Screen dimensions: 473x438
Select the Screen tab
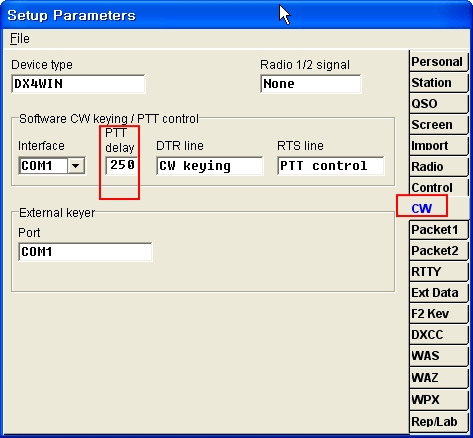point(438,125)
